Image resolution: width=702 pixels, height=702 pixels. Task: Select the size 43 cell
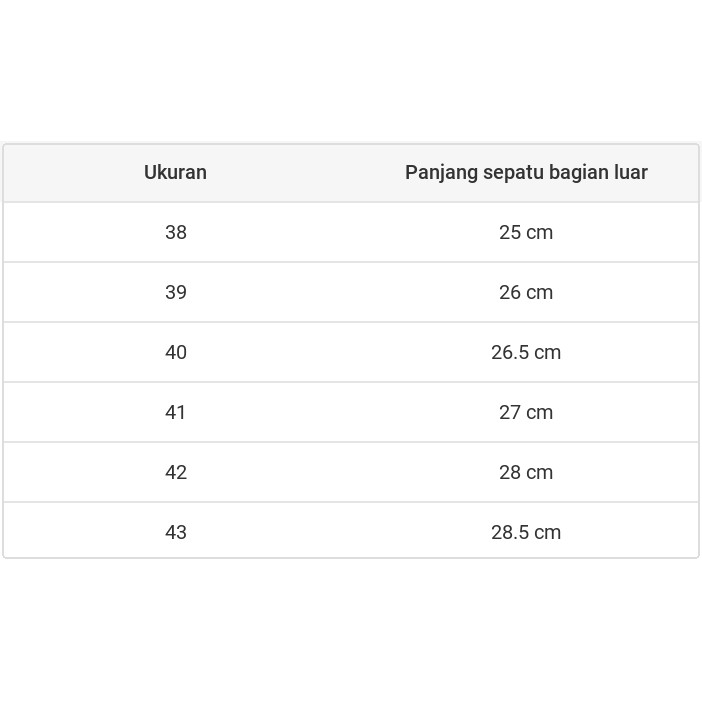pos(176,532)
